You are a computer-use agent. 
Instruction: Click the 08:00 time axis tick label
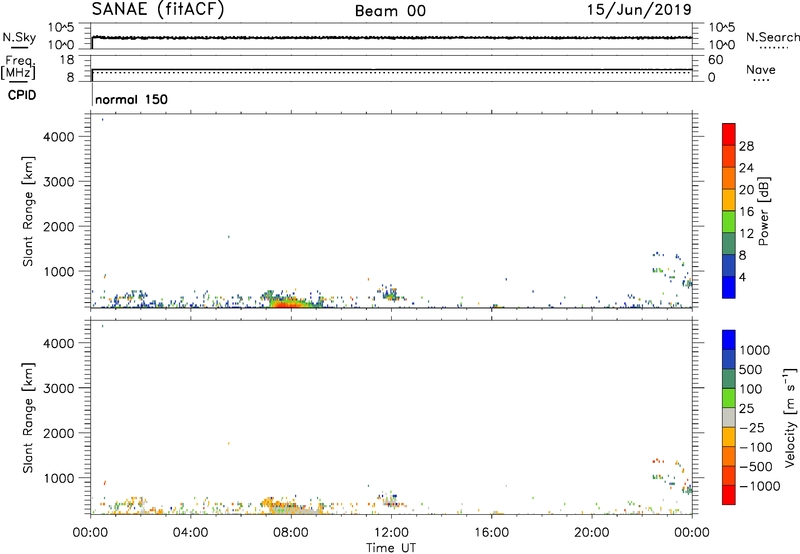[290, 533]
